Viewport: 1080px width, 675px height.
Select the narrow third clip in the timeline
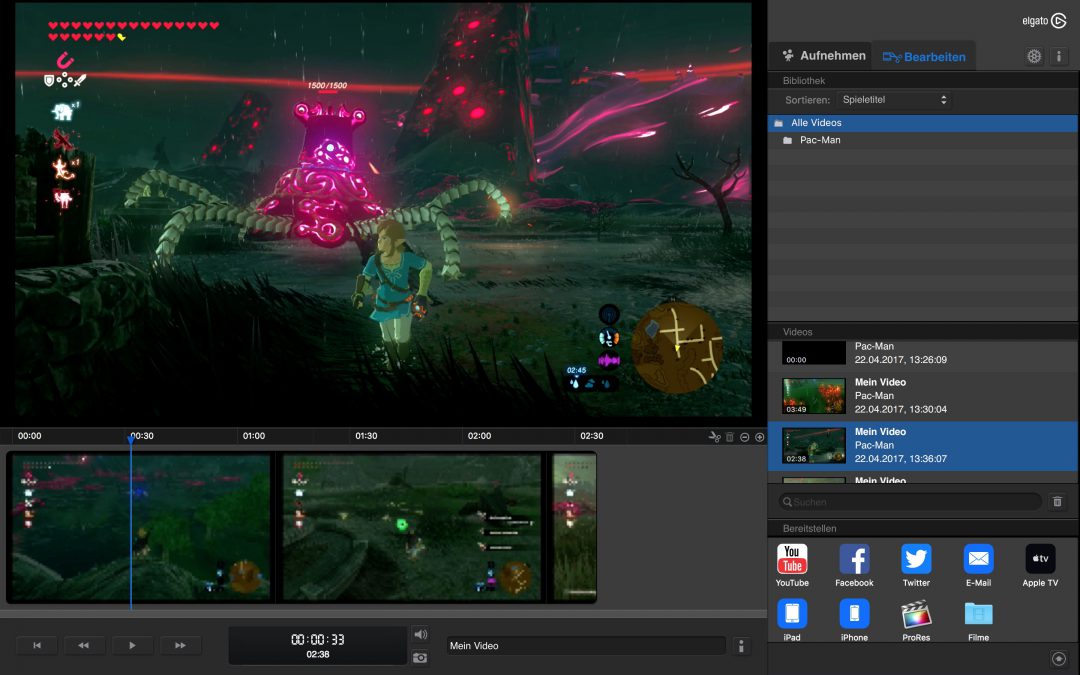tap(574, 528)
